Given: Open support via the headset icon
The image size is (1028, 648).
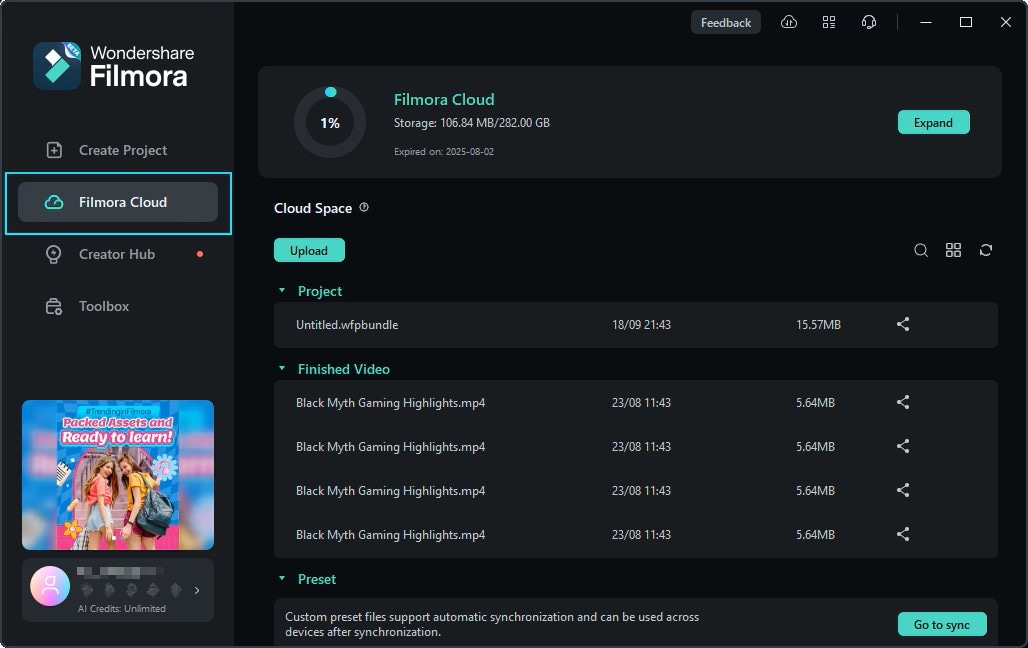Looking at the screenshot, I should (869, 21).
